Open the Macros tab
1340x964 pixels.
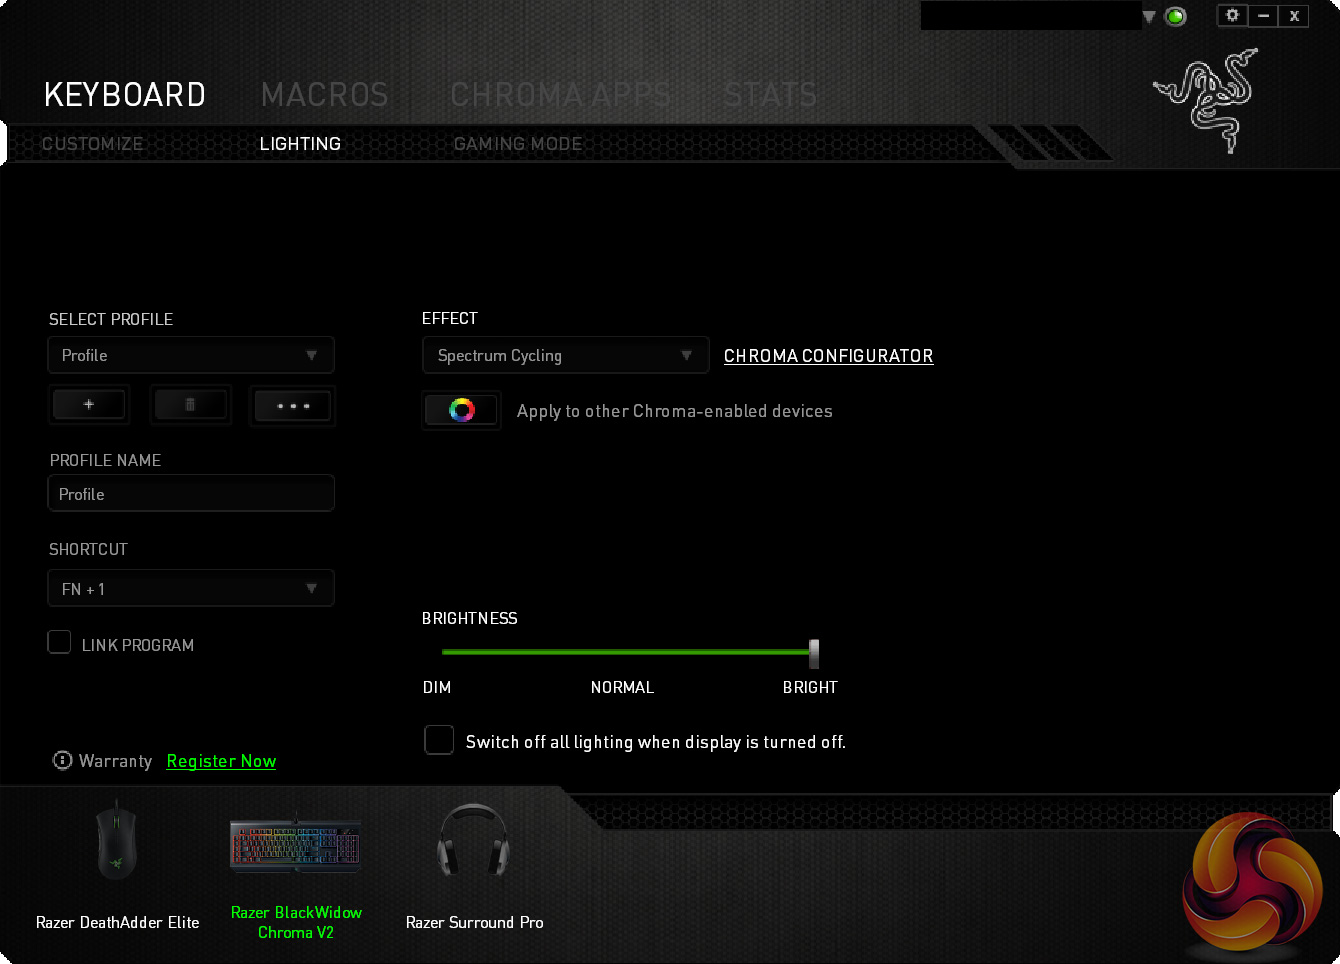point(324,95)
